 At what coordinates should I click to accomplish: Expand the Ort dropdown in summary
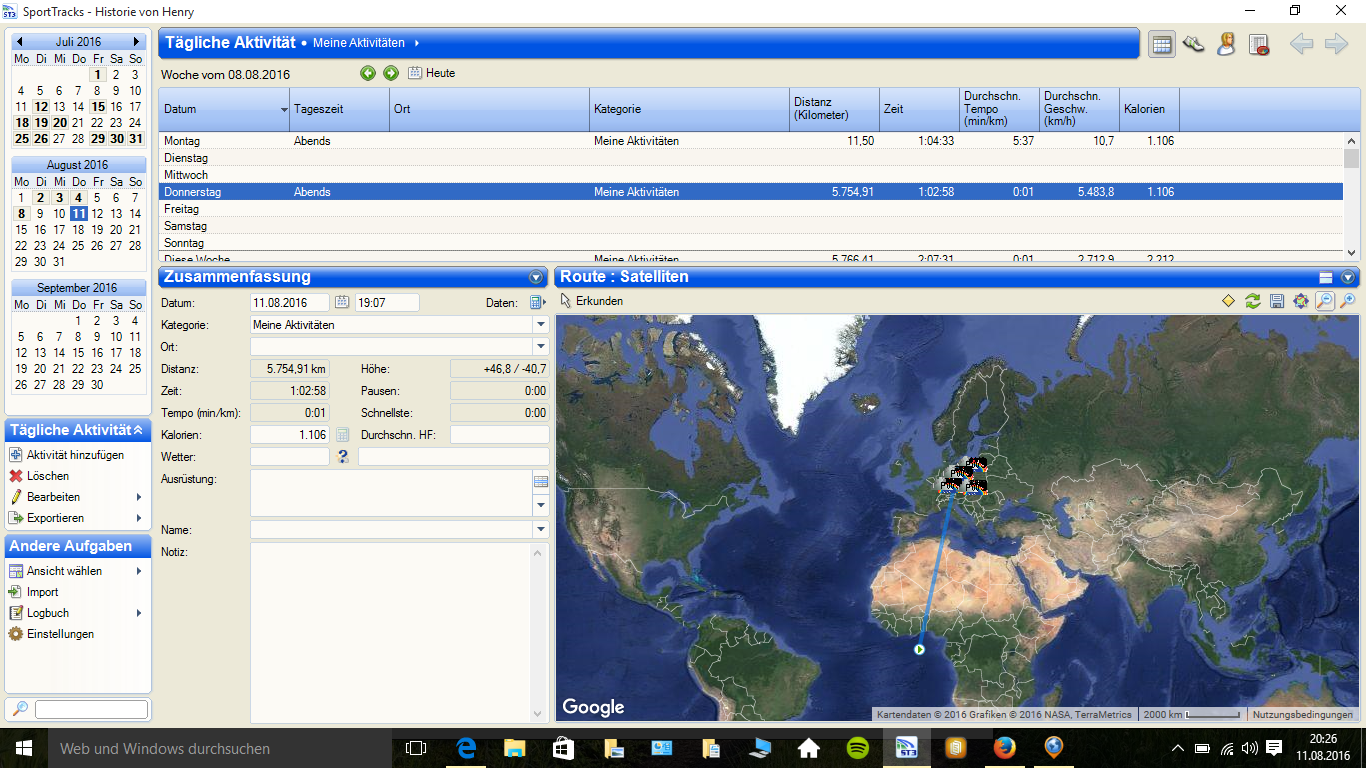541,347
